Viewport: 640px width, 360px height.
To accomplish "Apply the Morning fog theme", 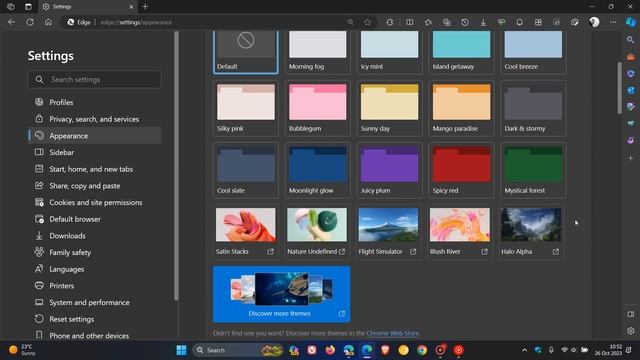I will click(318, 52).
